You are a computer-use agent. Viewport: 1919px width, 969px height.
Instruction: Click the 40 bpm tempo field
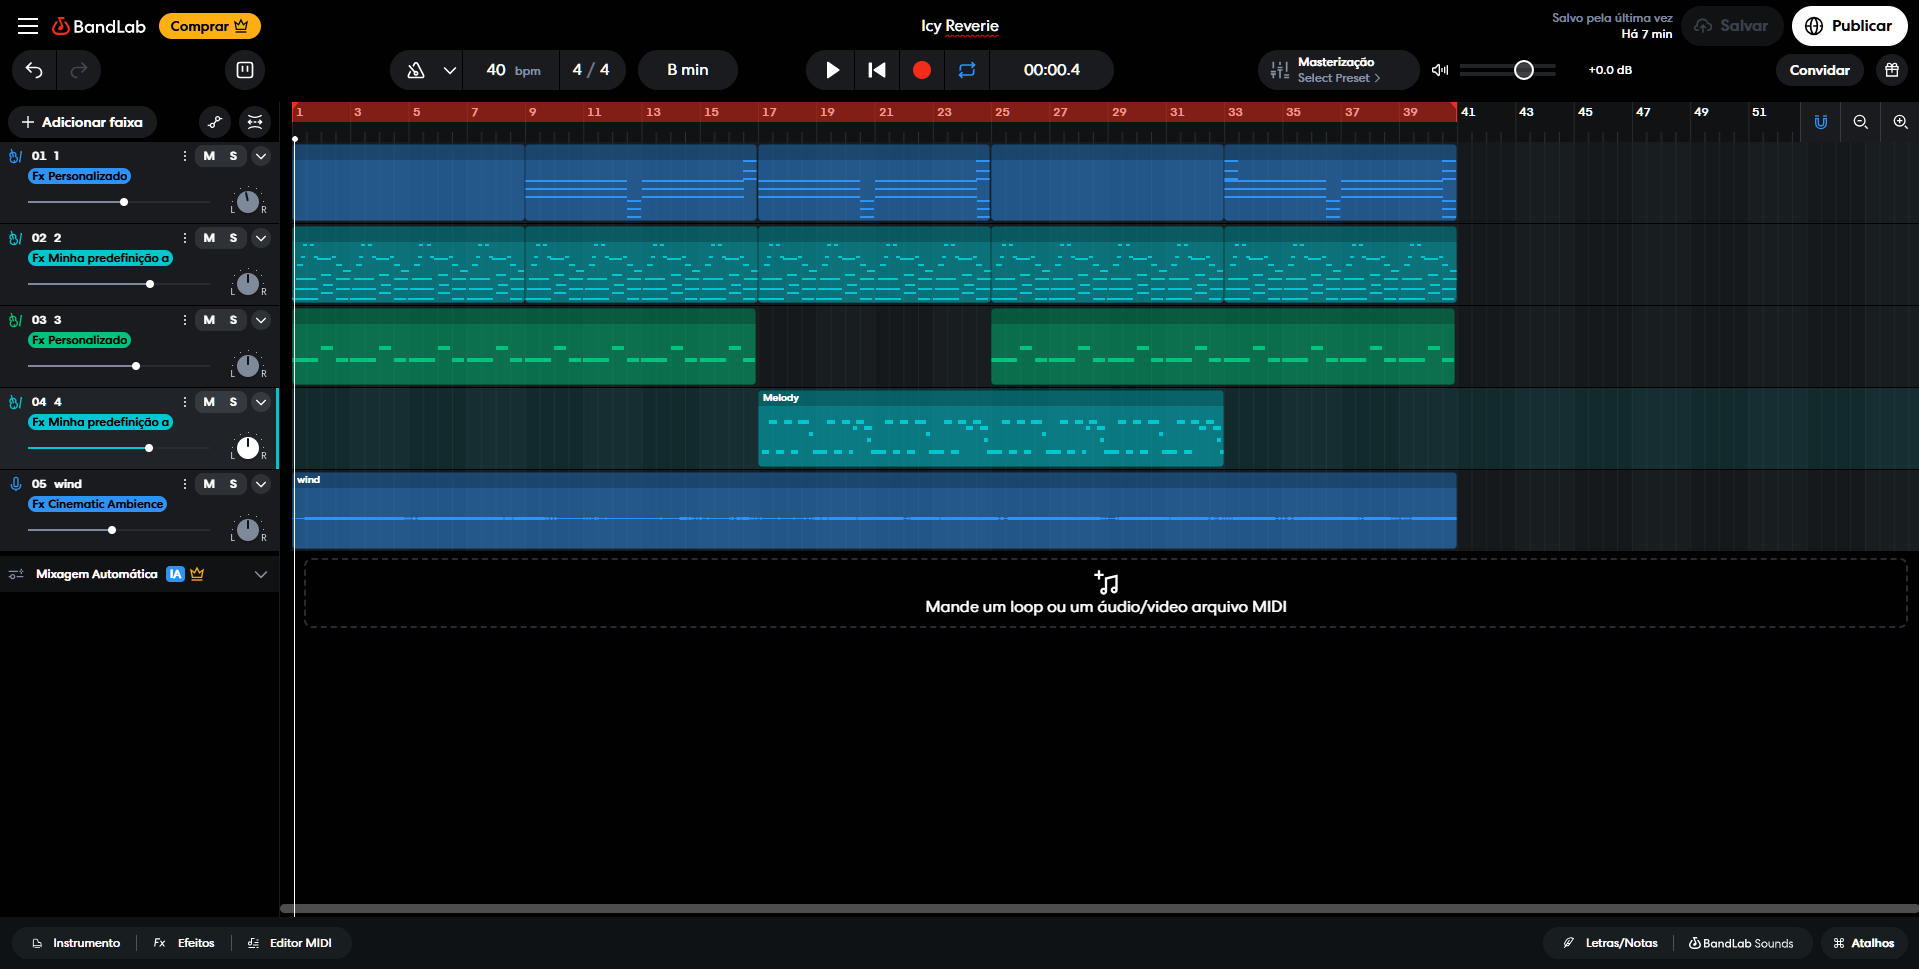coord(513,70)
